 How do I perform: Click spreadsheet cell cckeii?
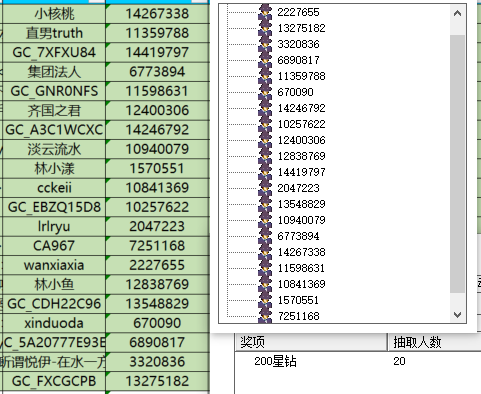(x=54, y=188)
